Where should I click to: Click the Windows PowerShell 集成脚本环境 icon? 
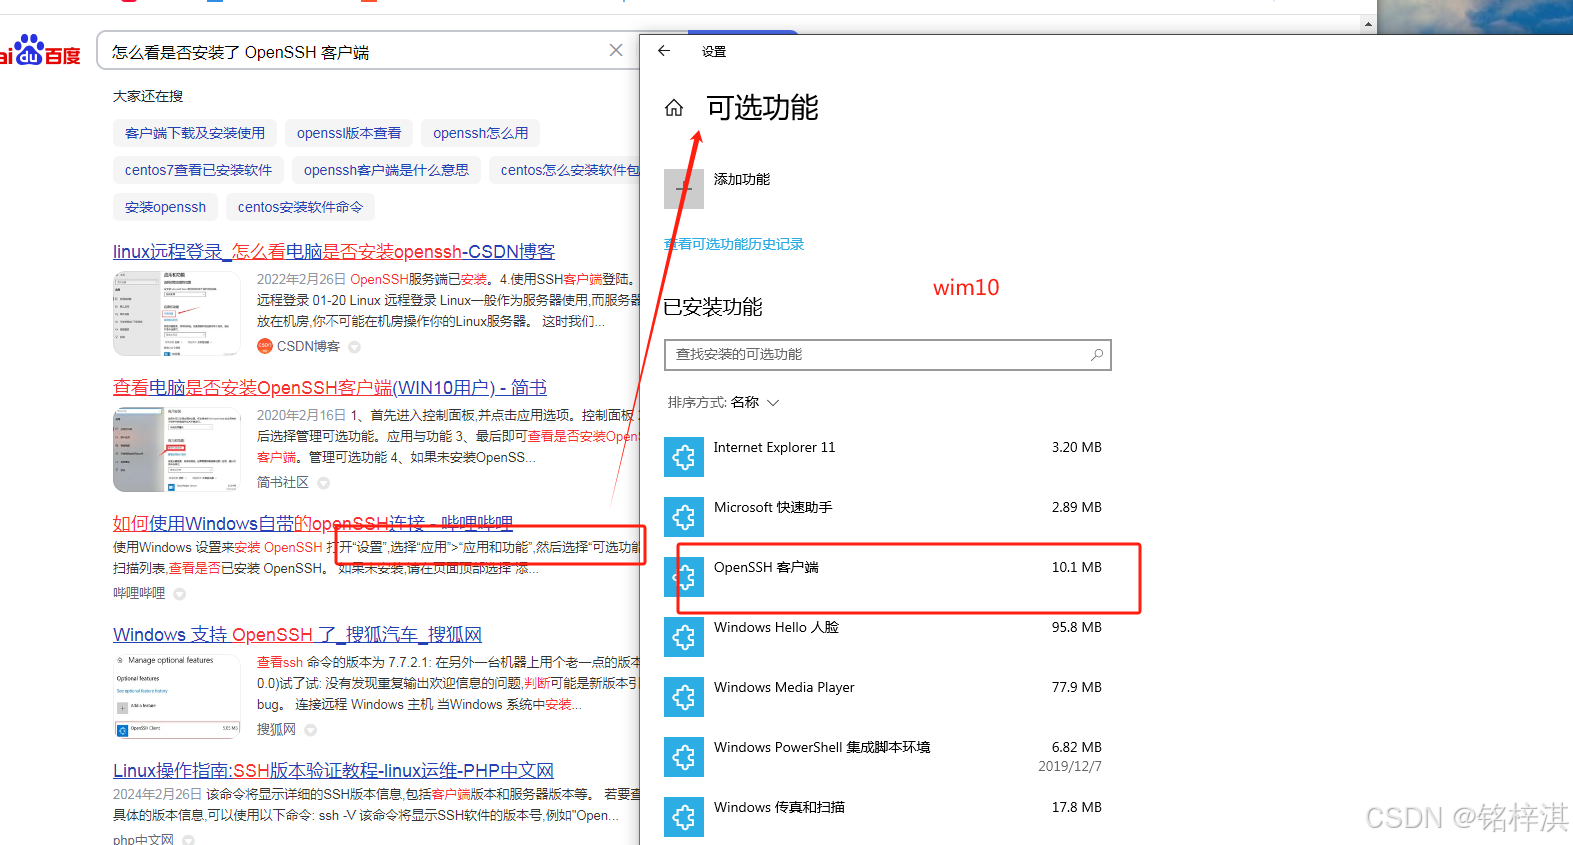click(684, 757)
